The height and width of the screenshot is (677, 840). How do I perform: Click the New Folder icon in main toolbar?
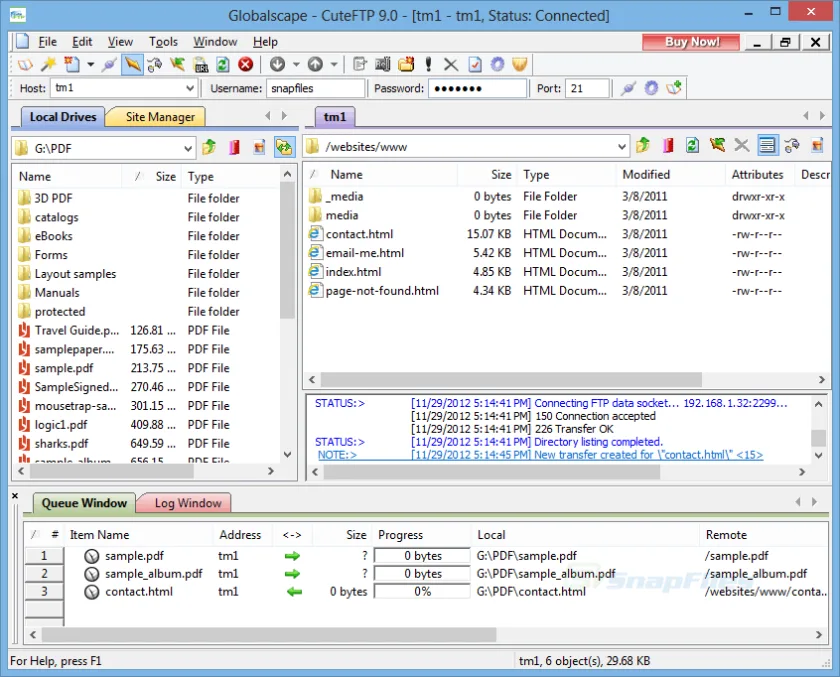click(406, 64)
